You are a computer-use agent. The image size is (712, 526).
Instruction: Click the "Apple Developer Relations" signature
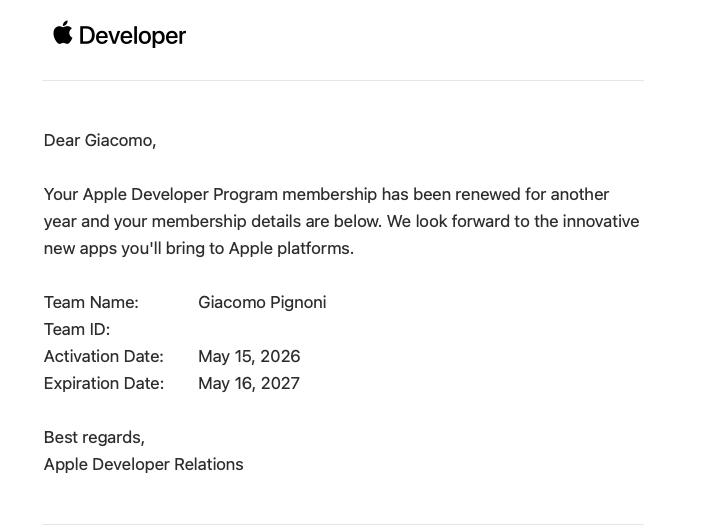pyautogui.click(x=143, y=465)
